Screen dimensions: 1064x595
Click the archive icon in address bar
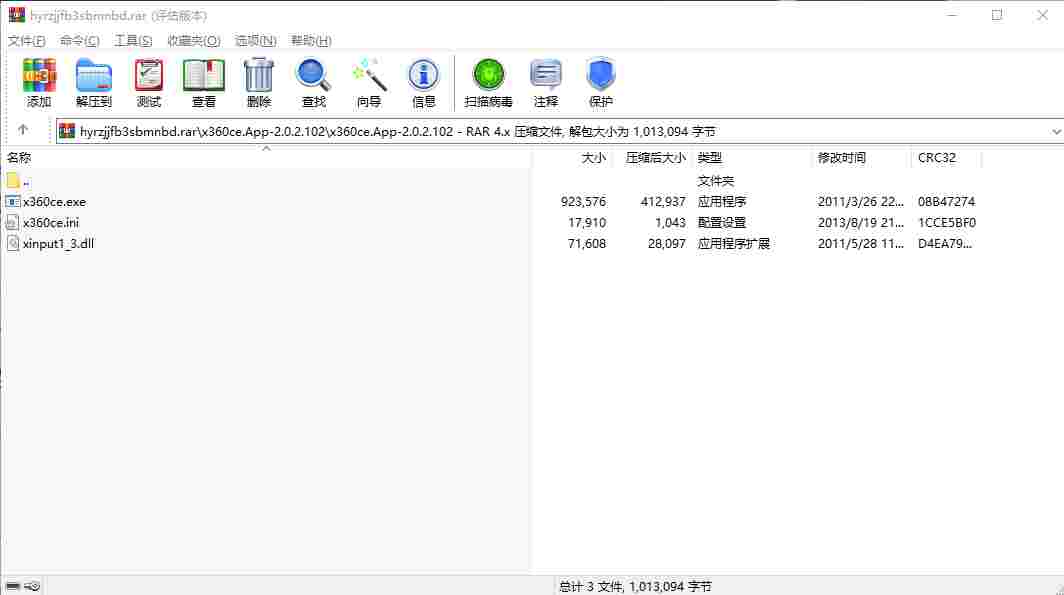pyautogui.click(x=66, y=131)
